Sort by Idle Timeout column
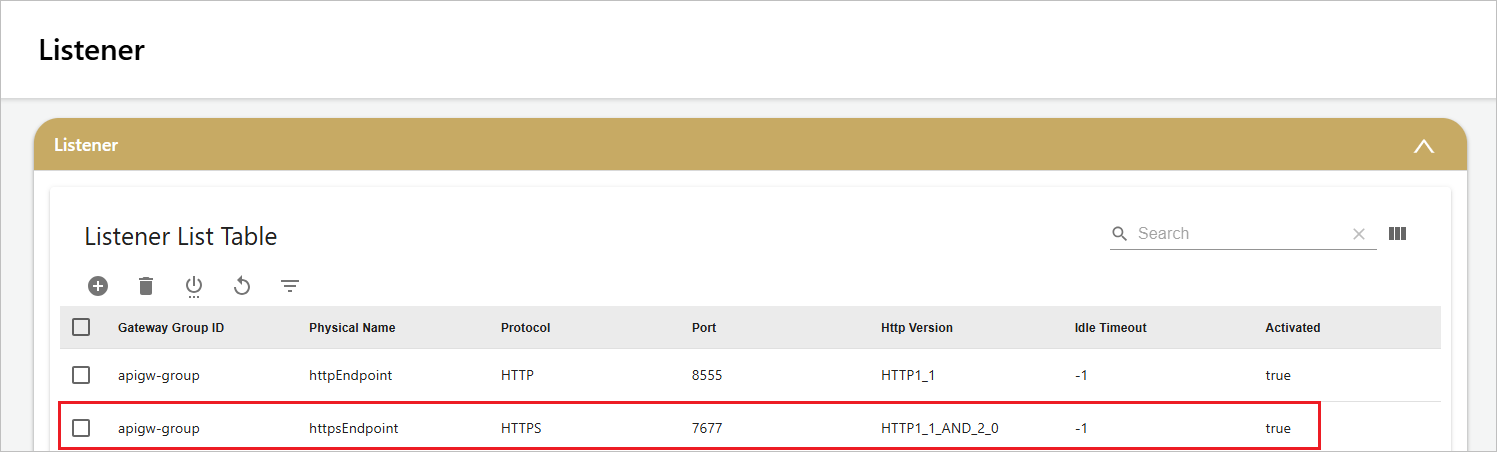This screenshot has height=452, width=1497. (x=1110, y=328)
